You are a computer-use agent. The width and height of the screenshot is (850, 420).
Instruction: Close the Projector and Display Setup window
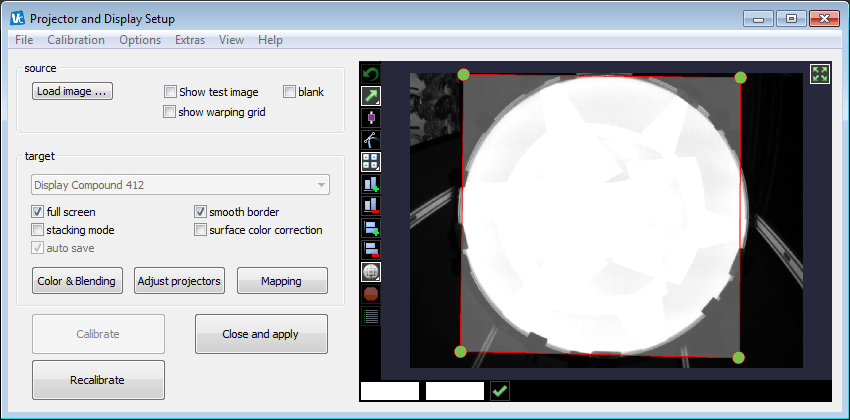click(x=824, y=19)
